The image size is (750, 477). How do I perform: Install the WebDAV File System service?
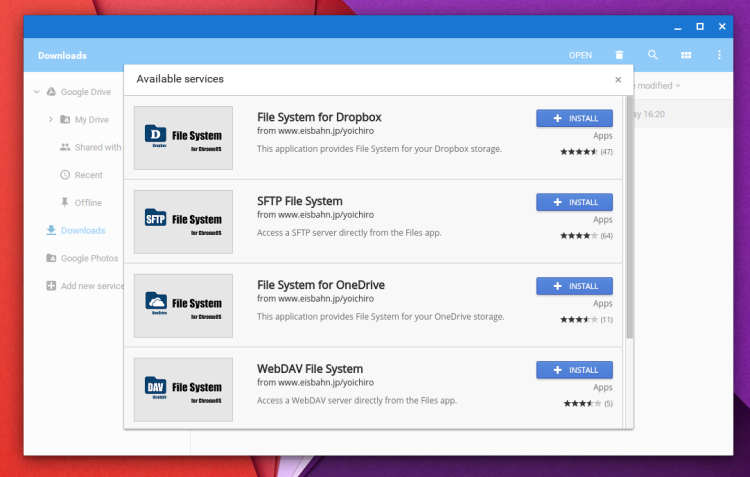point(574,370)
